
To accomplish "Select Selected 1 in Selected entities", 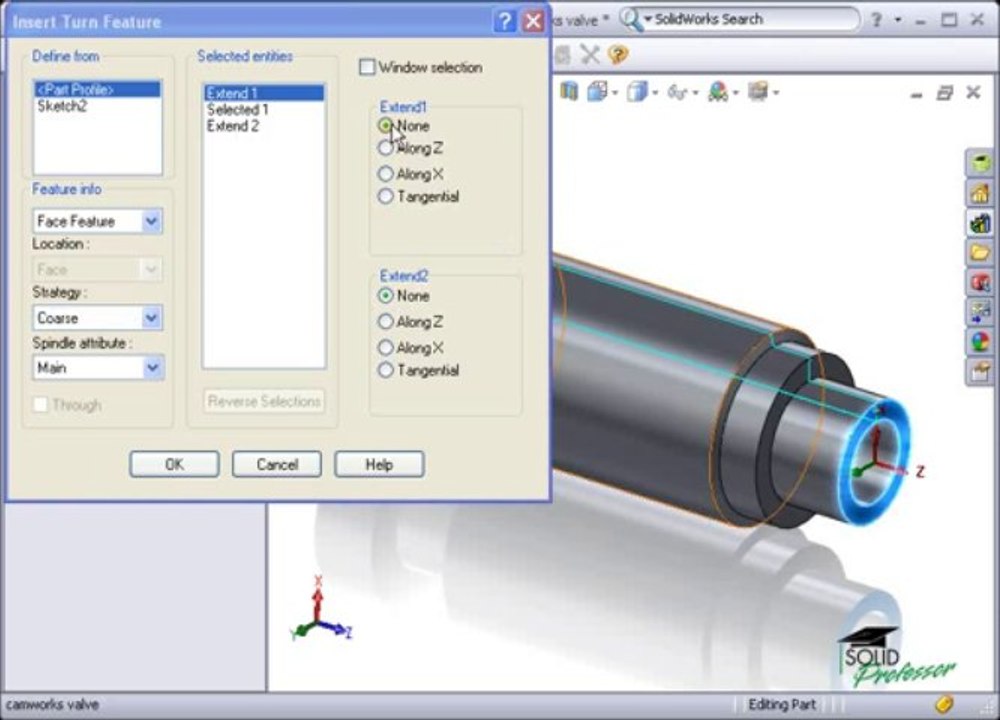I will (263, 110).
